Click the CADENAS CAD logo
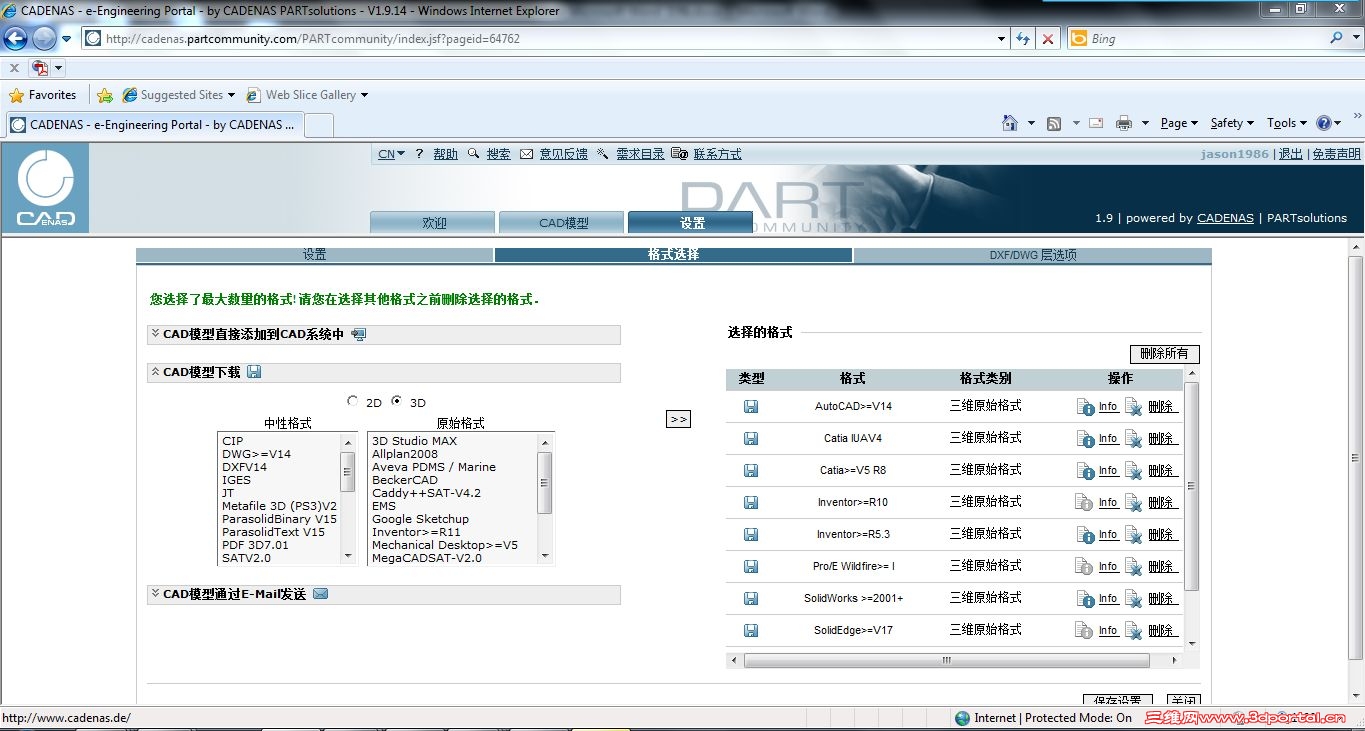The height and width of the screenshot is (731, 1365). click(x=45, y=188)
